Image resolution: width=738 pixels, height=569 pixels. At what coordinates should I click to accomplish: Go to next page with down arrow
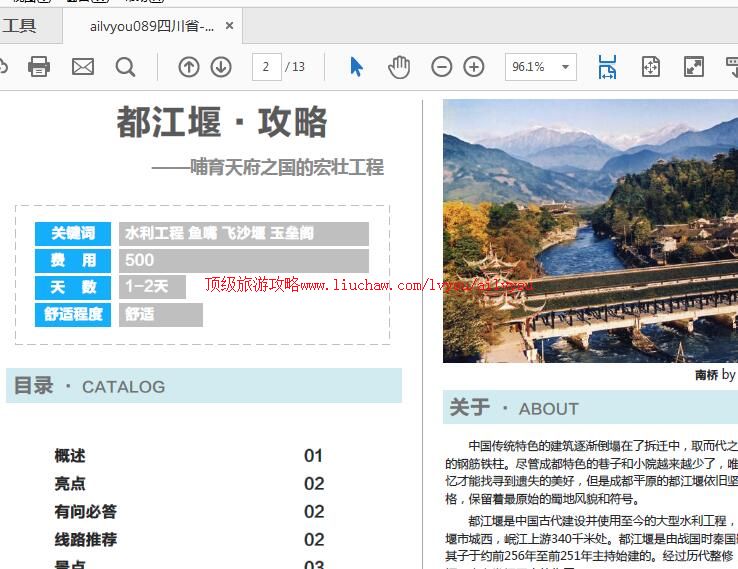point(221,67)
